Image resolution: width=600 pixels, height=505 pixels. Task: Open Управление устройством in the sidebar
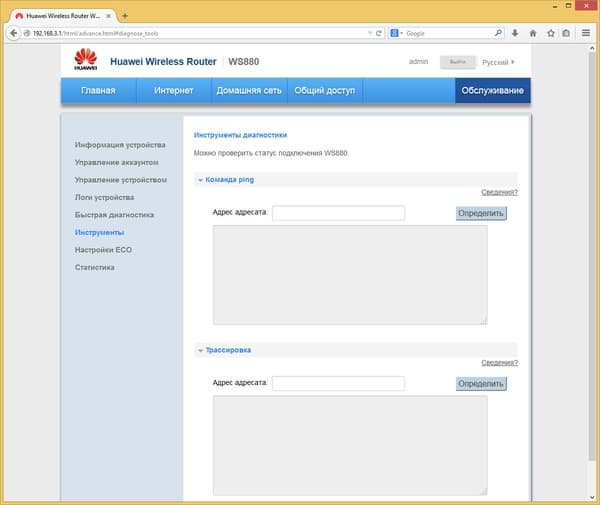pyautogui.click(x=121, y=180)
